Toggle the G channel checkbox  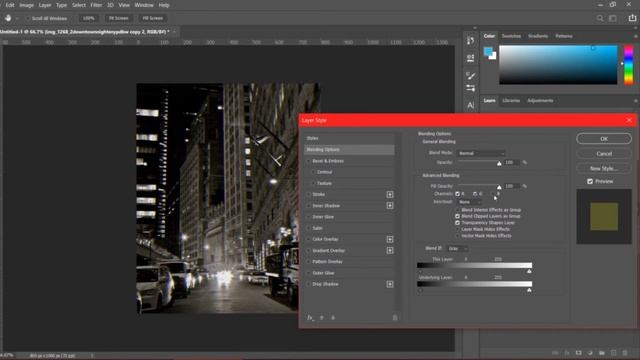point(475,194)
